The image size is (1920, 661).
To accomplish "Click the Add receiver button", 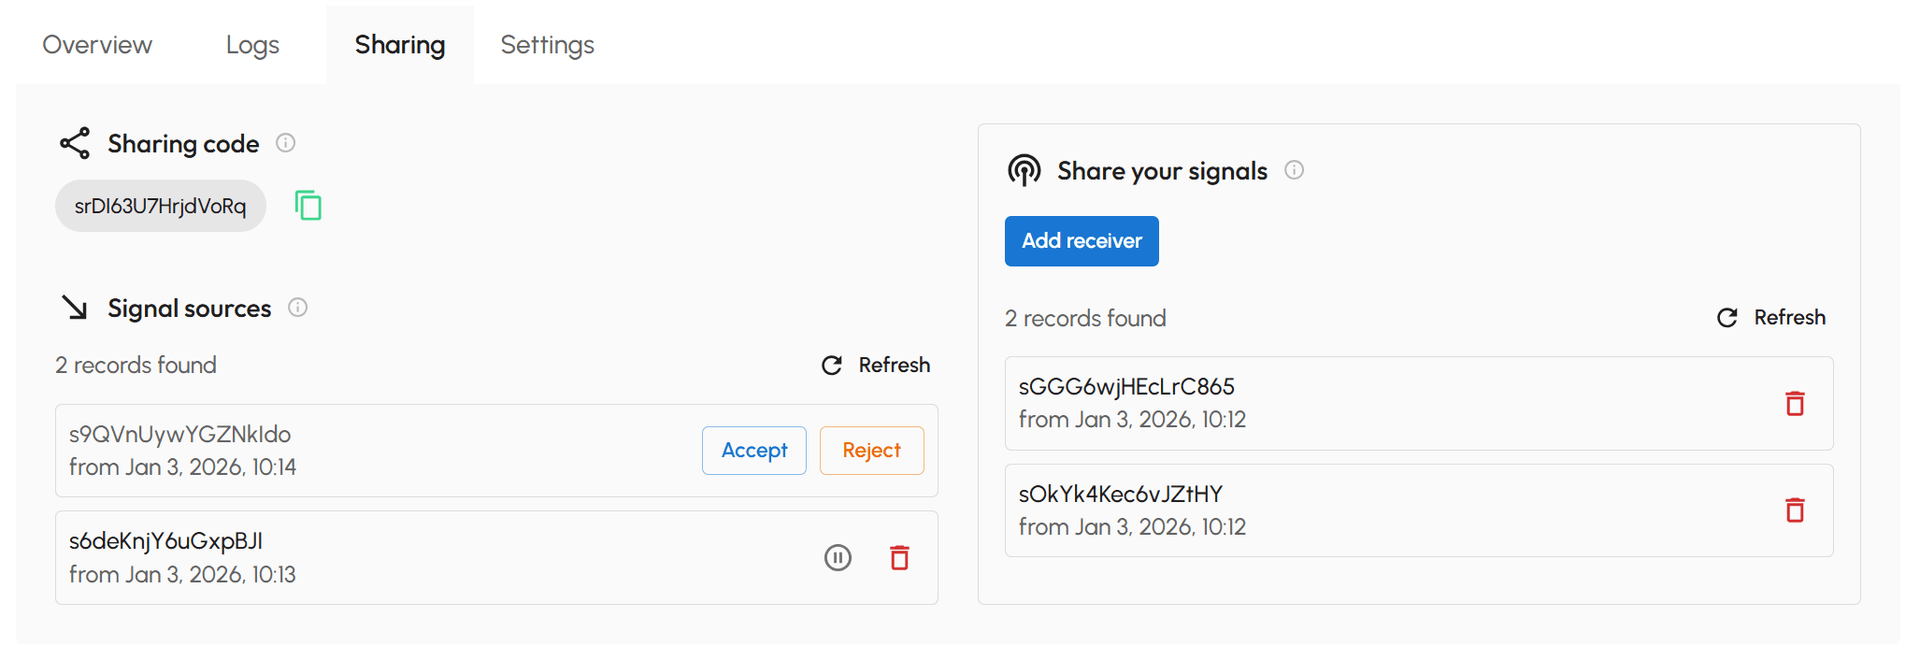I will [1081, 240].
